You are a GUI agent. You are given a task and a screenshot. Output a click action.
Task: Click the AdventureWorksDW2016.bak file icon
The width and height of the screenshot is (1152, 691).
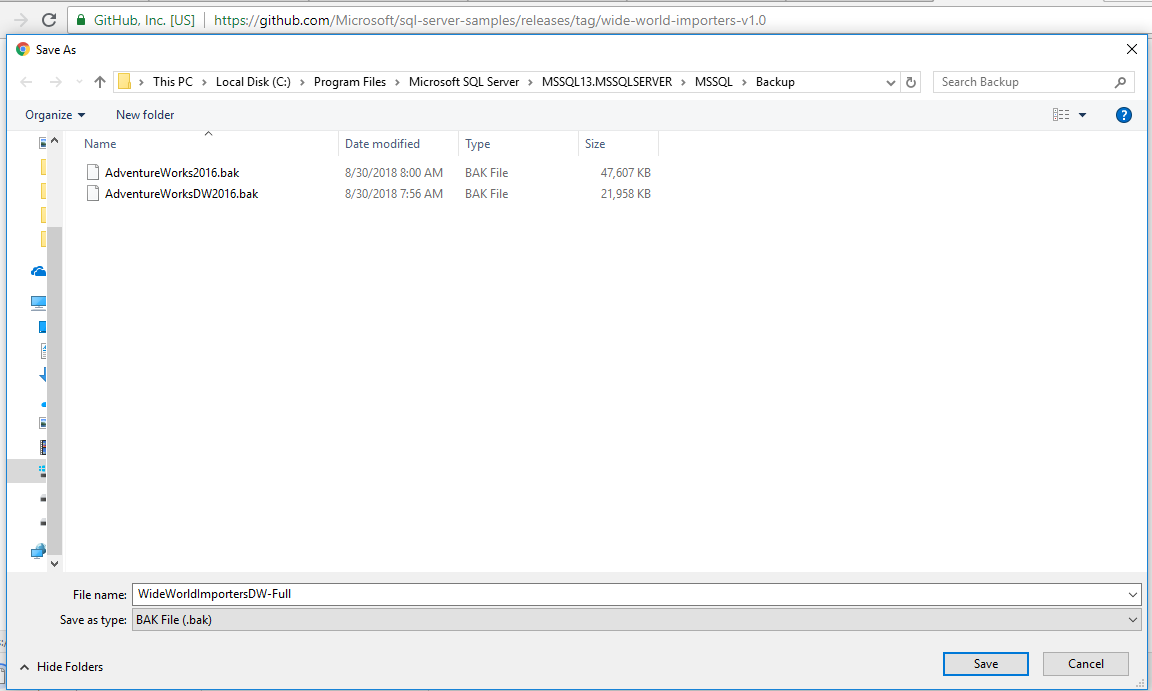[x=93, y=194]
